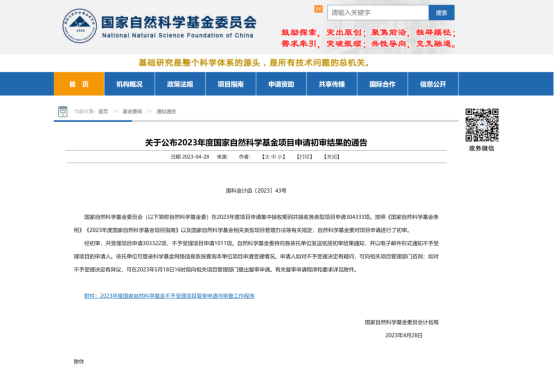Click the 【打印】 print link

click(305, 157)
